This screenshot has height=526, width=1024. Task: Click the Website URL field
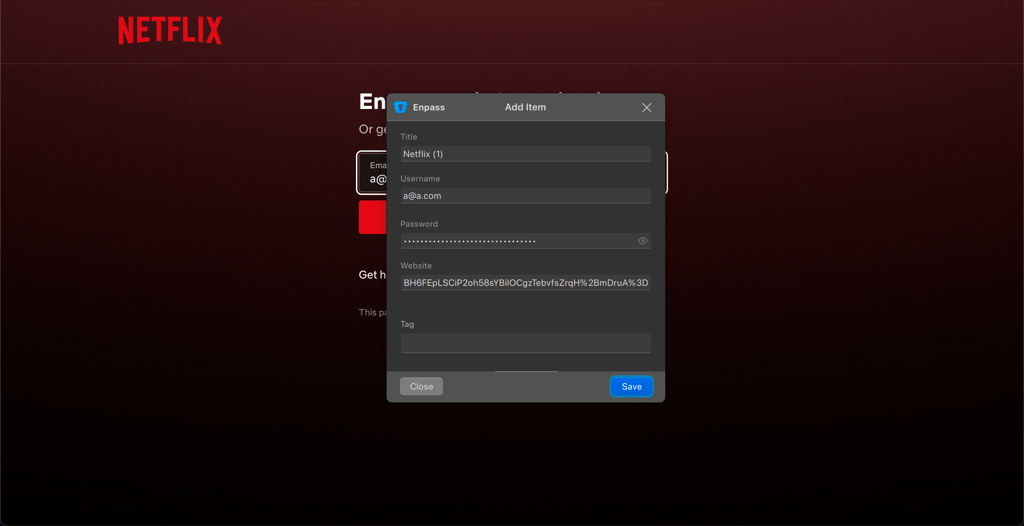pyautogui.click(x=526, y=283)
